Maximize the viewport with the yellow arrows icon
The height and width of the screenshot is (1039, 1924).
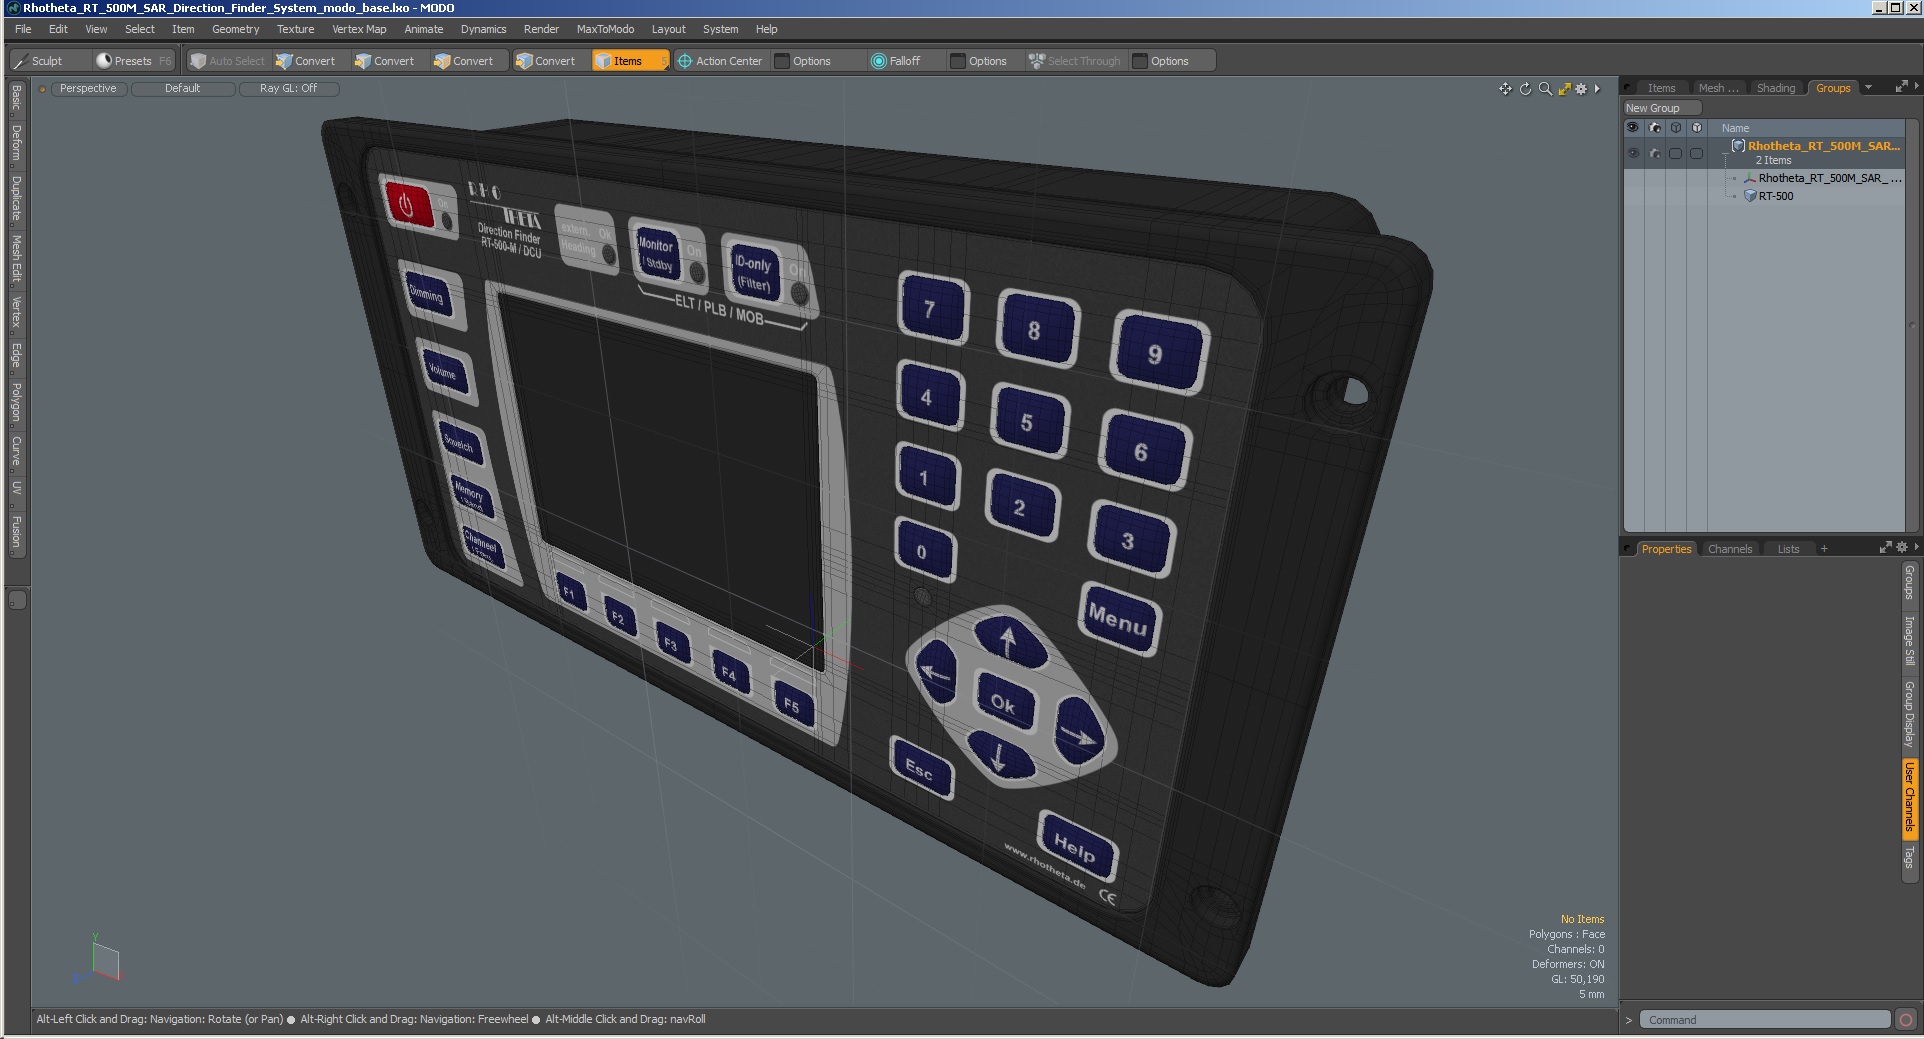point(1564,89)
